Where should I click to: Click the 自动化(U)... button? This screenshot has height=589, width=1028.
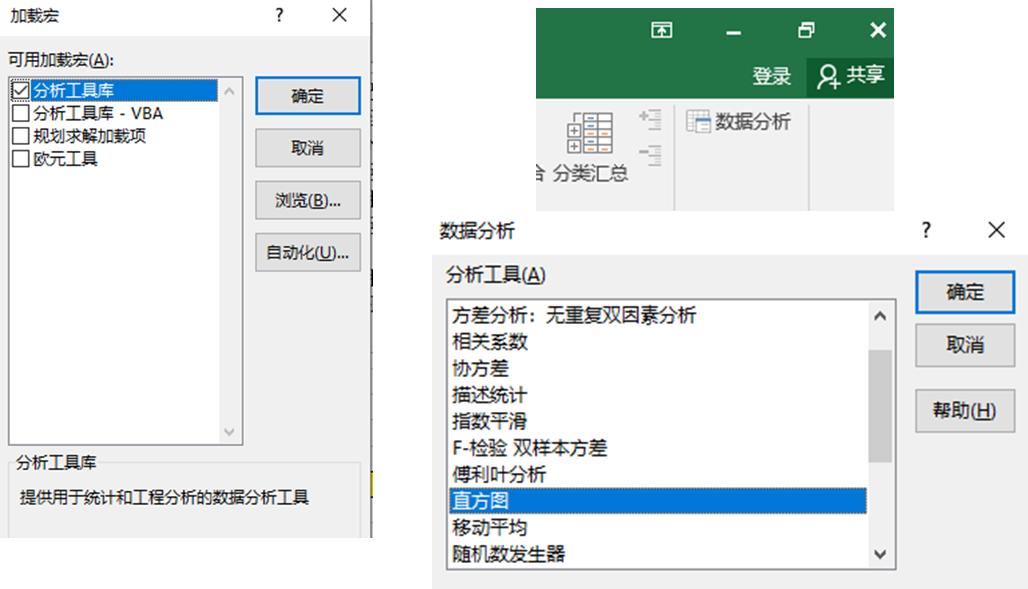point(307,253)
